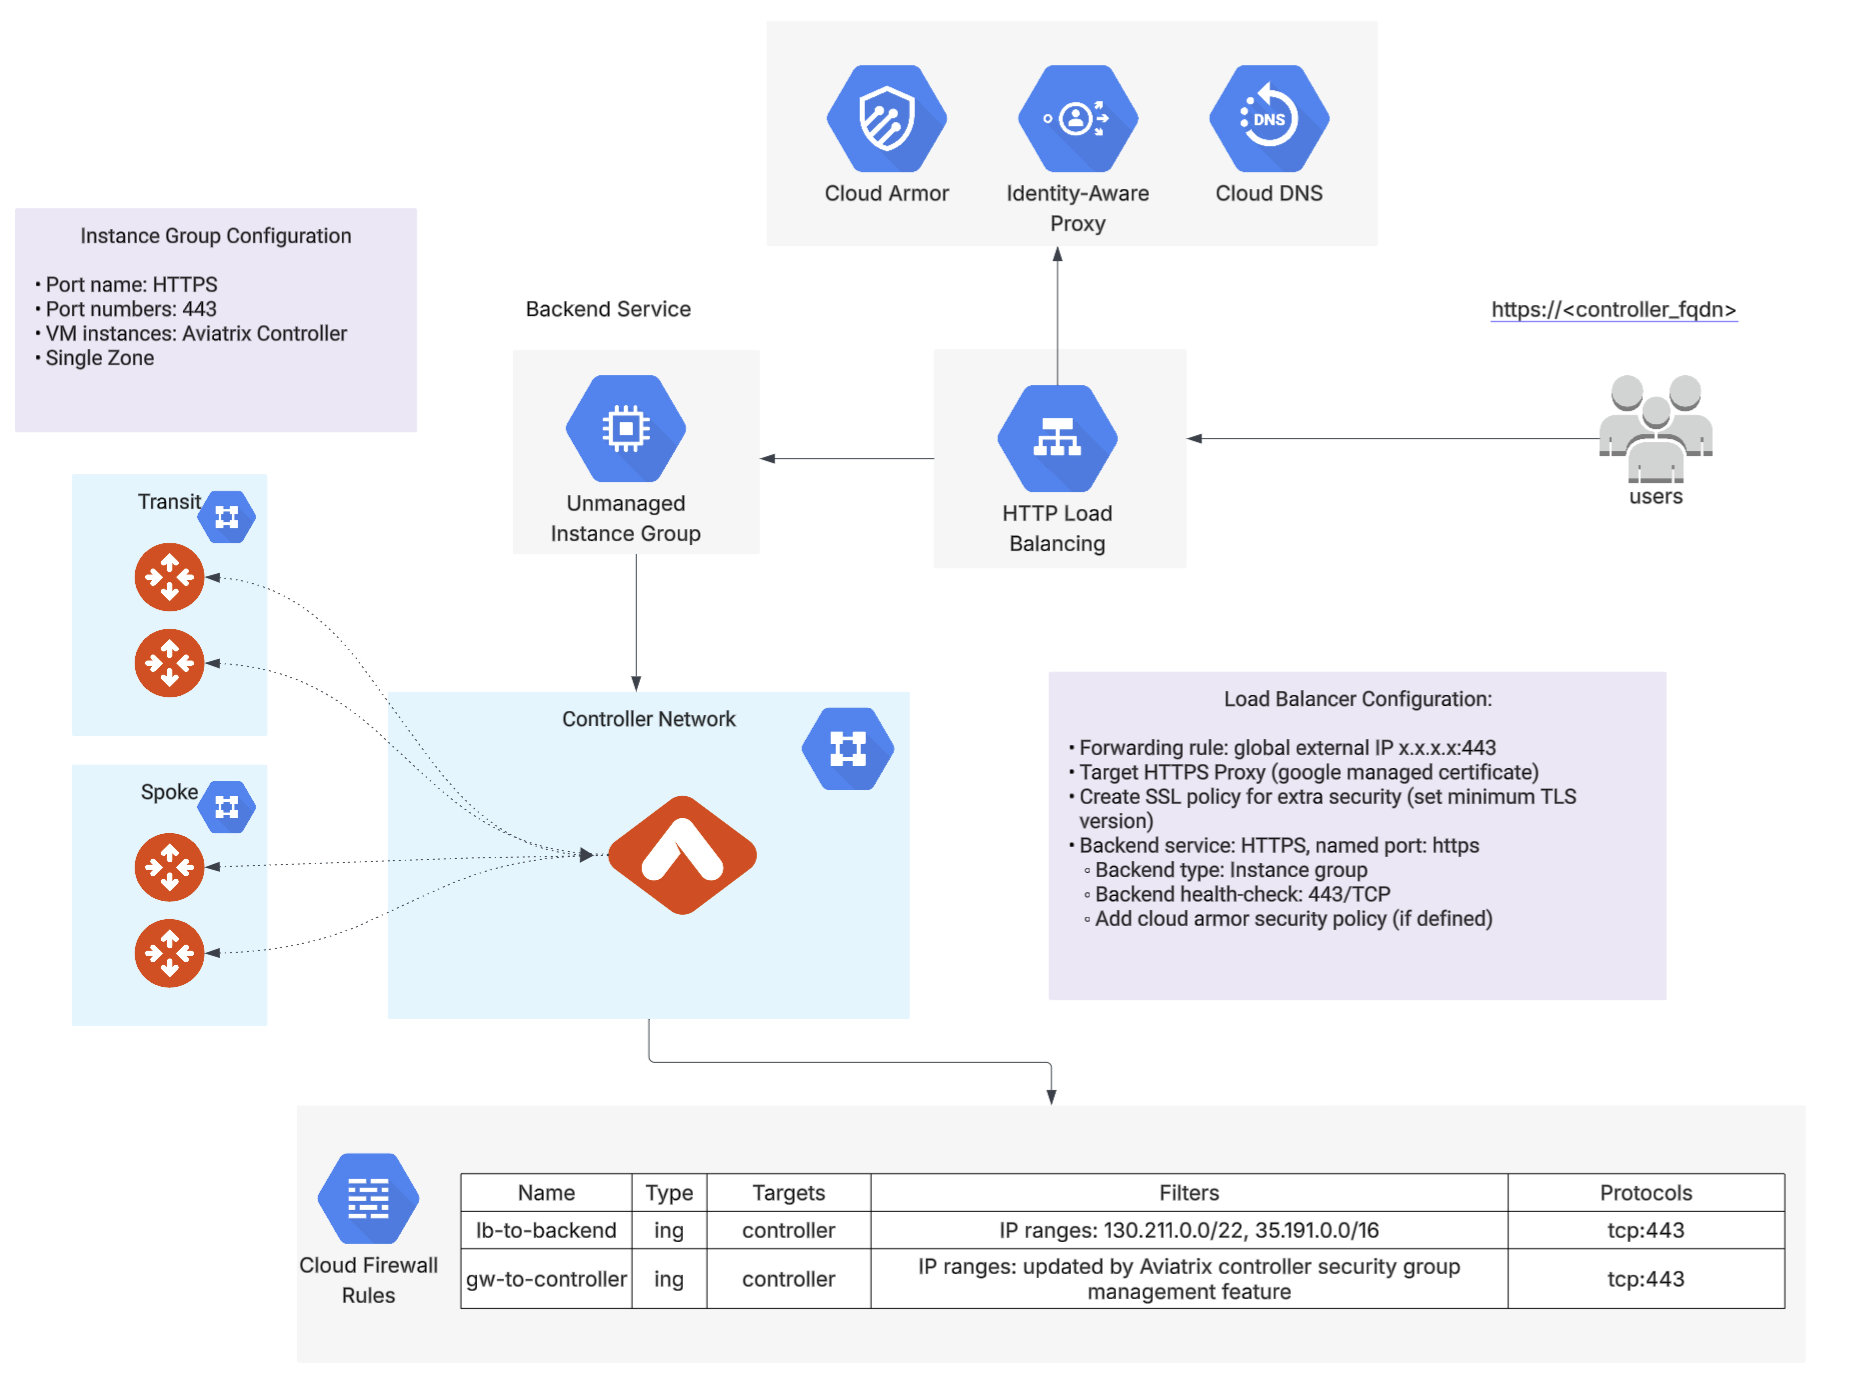Click the lower Spoke gateway router icon
This screenshot has width=1874, height=1382.
point(169,953)
